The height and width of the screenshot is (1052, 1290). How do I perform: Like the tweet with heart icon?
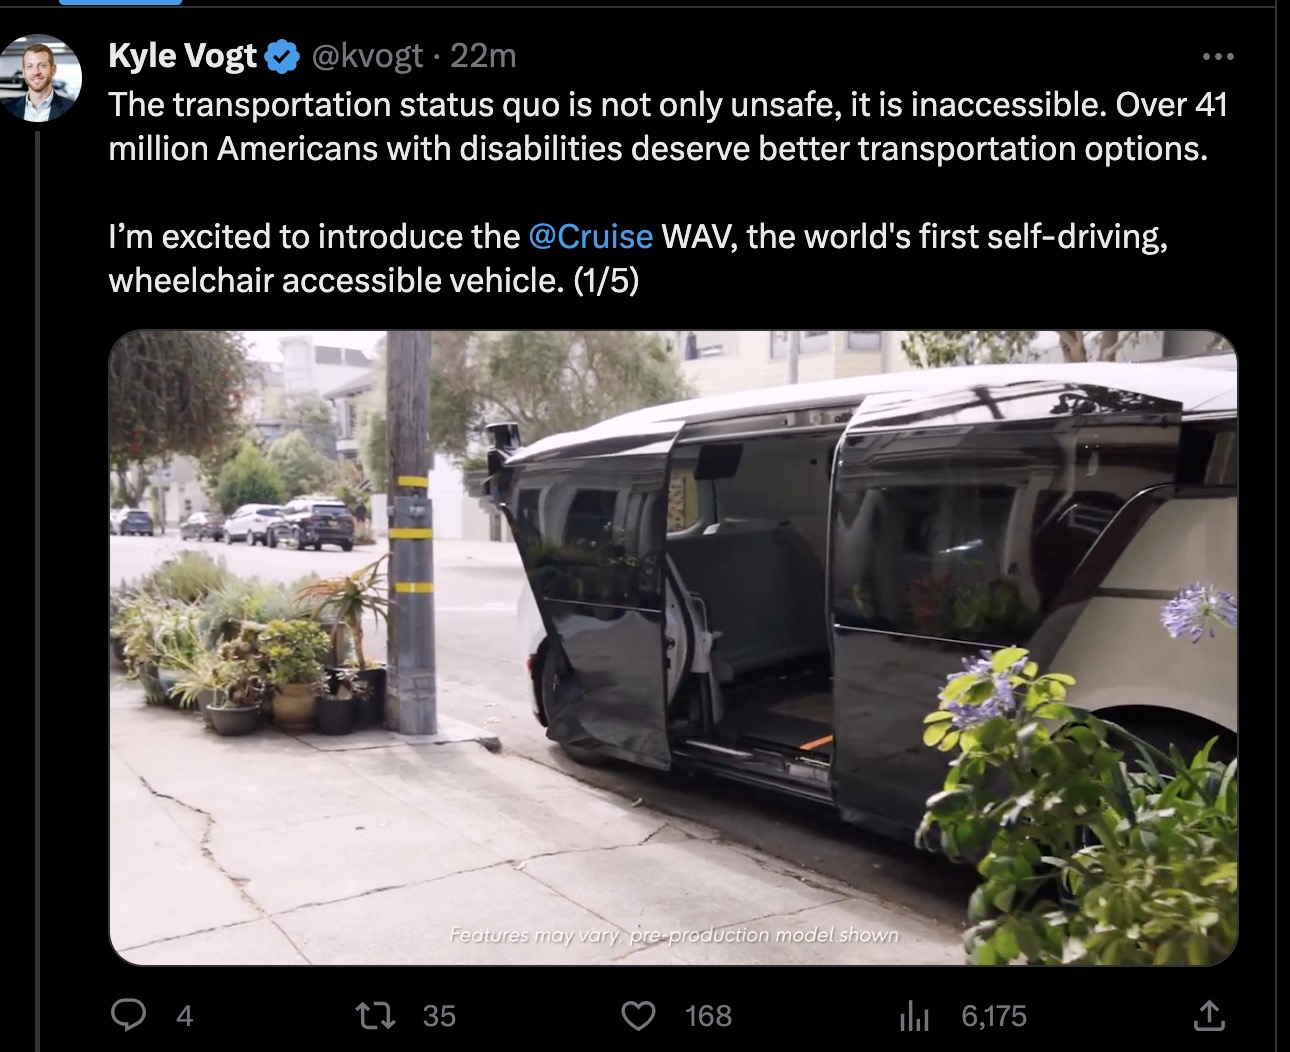(x=638, y=1016)
